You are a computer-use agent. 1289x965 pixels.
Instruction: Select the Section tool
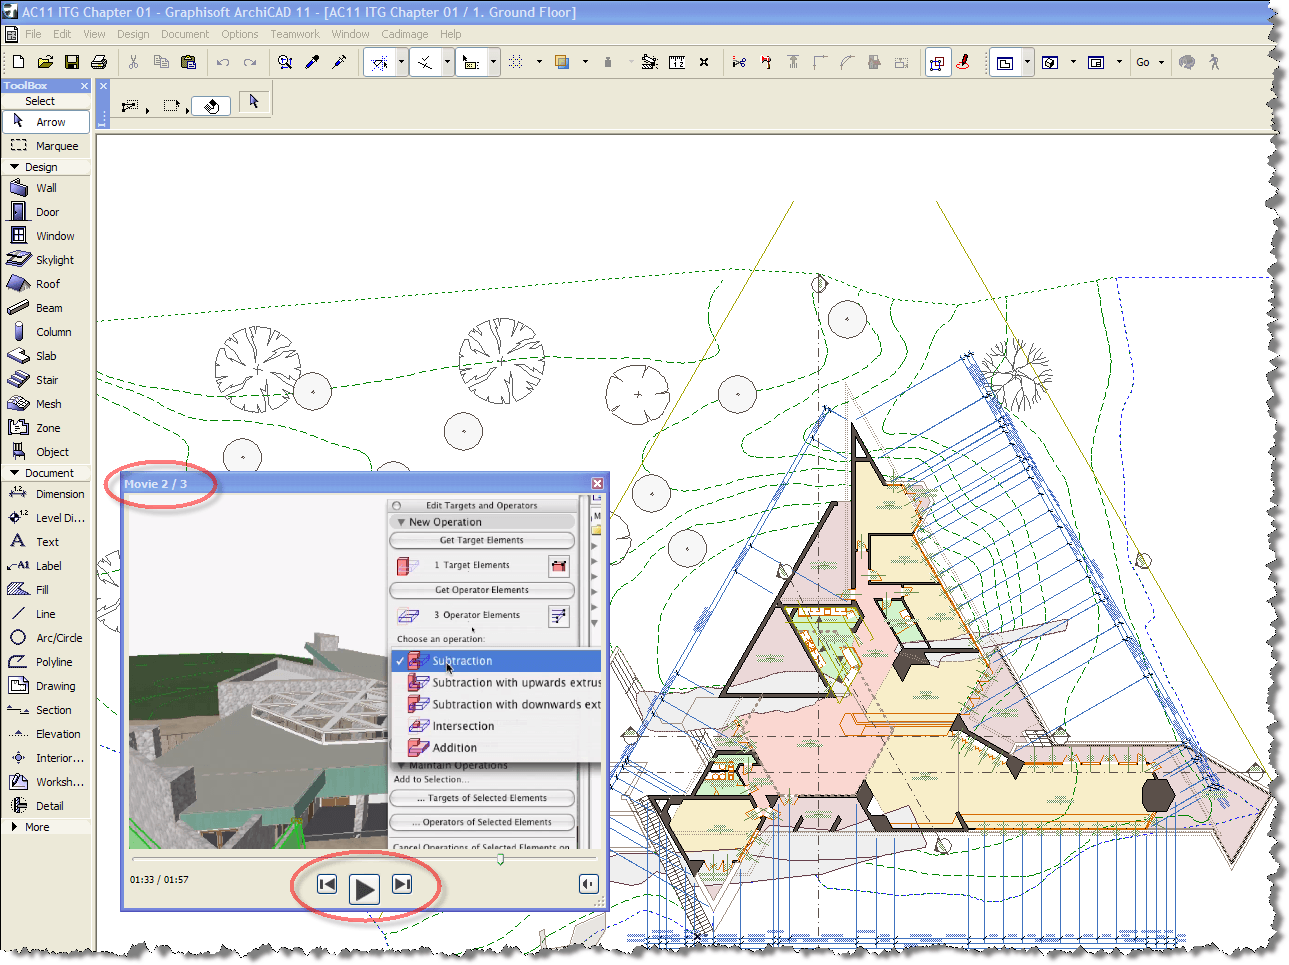click(x=46, y=710)
